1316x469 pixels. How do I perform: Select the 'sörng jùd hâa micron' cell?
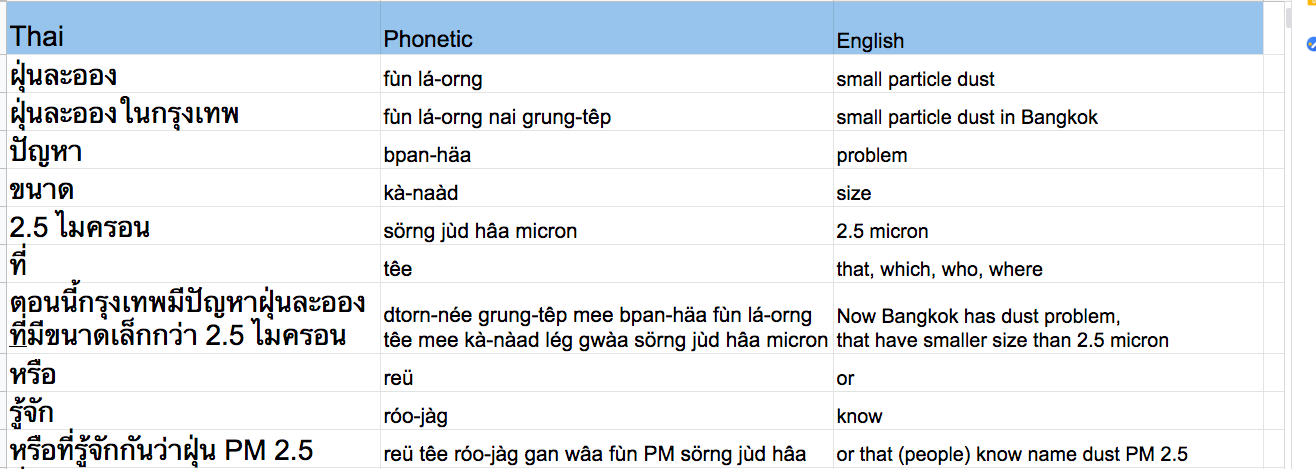tap(606, 227)
